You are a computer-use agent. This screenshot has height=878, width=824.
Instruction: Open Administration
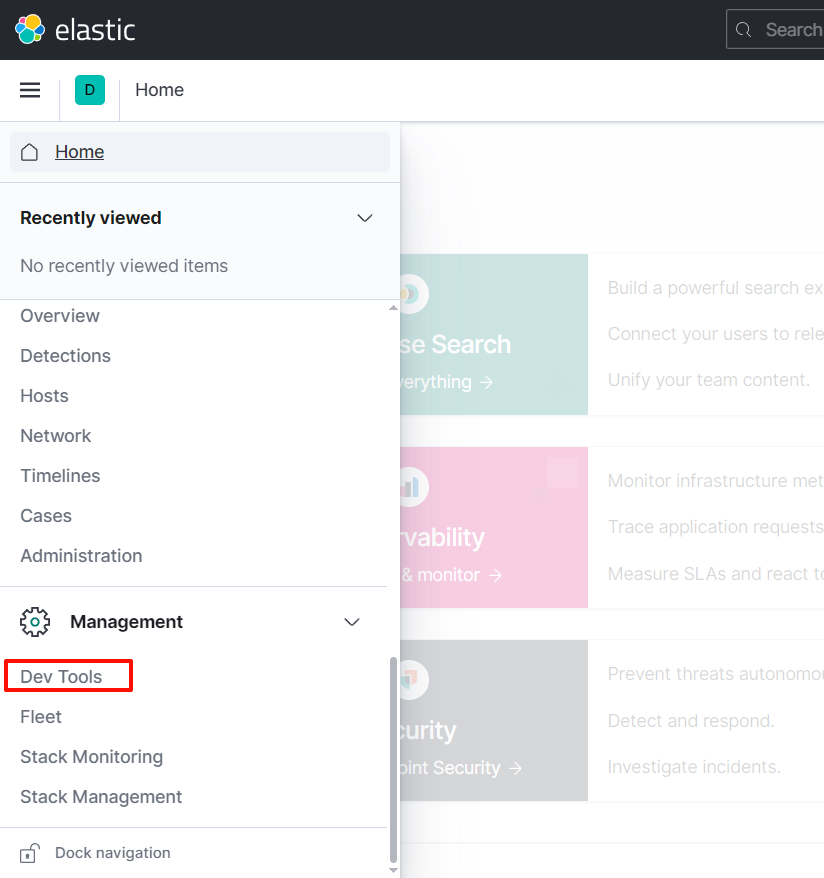(x=81, y=556)
